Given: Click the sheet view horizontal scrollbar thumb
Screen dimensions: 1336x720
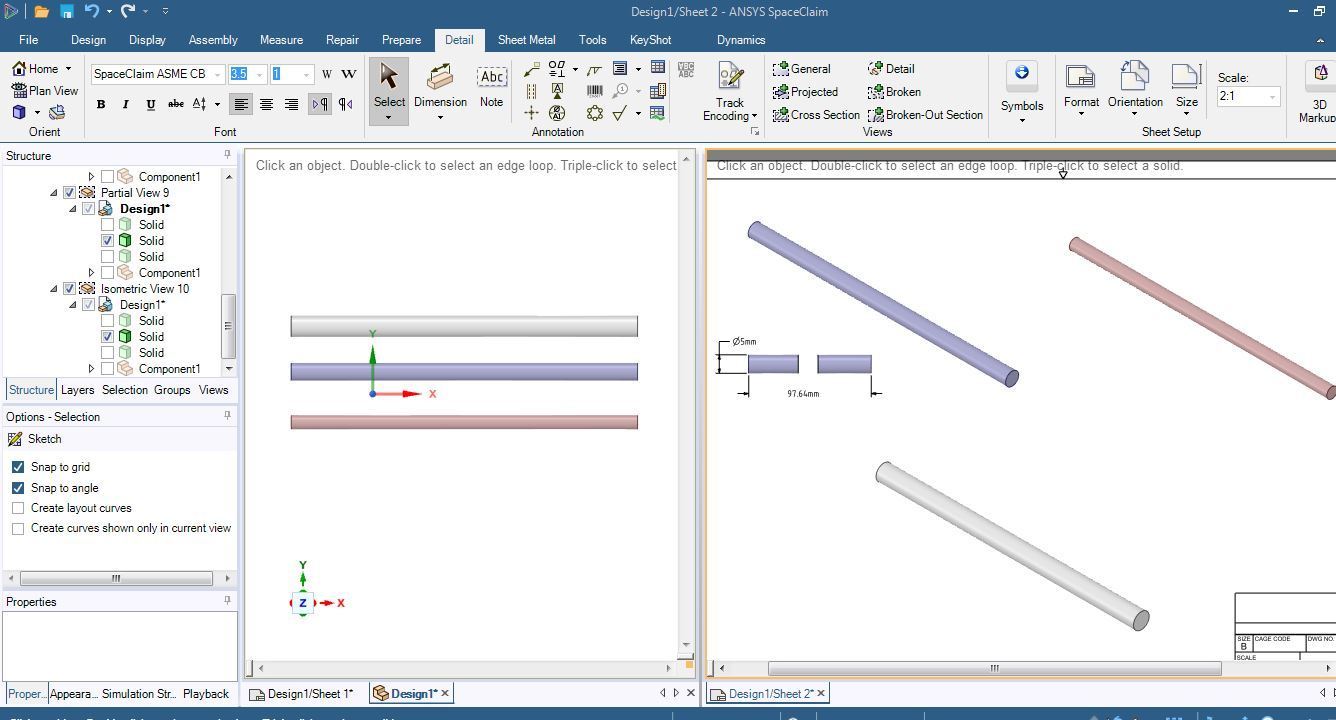Looking at the screenshot, I should (x=994, y=668).
